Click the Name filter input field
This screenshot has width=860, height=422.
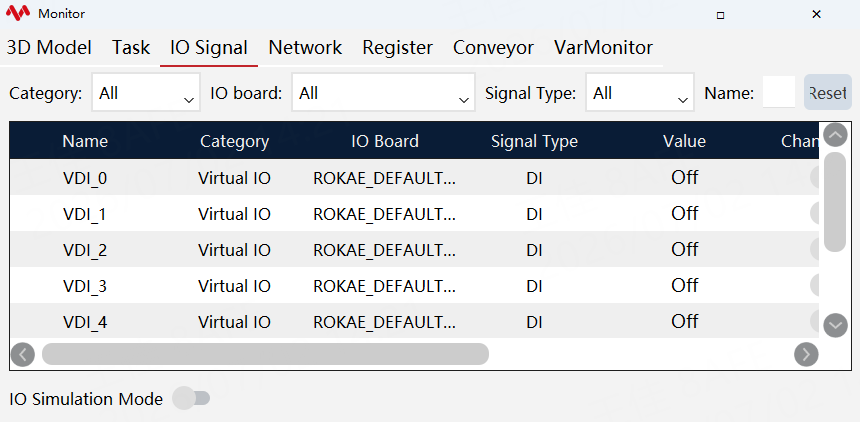pos(779,92)
